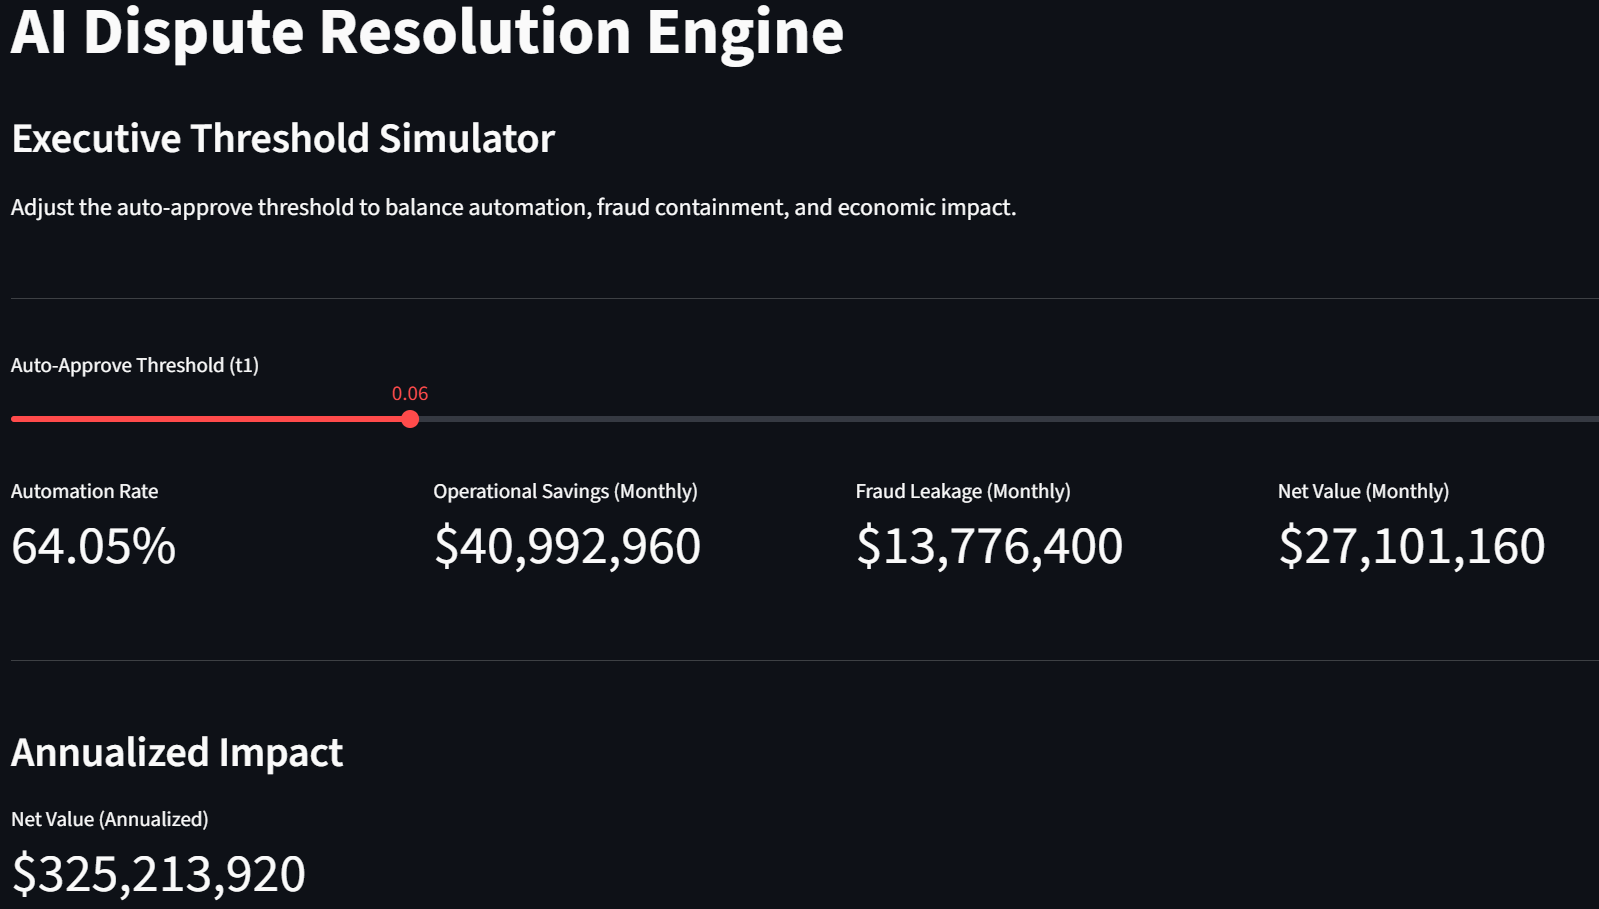Click the Net Value (Annualized) label
1599x909 pixels.
110,819
